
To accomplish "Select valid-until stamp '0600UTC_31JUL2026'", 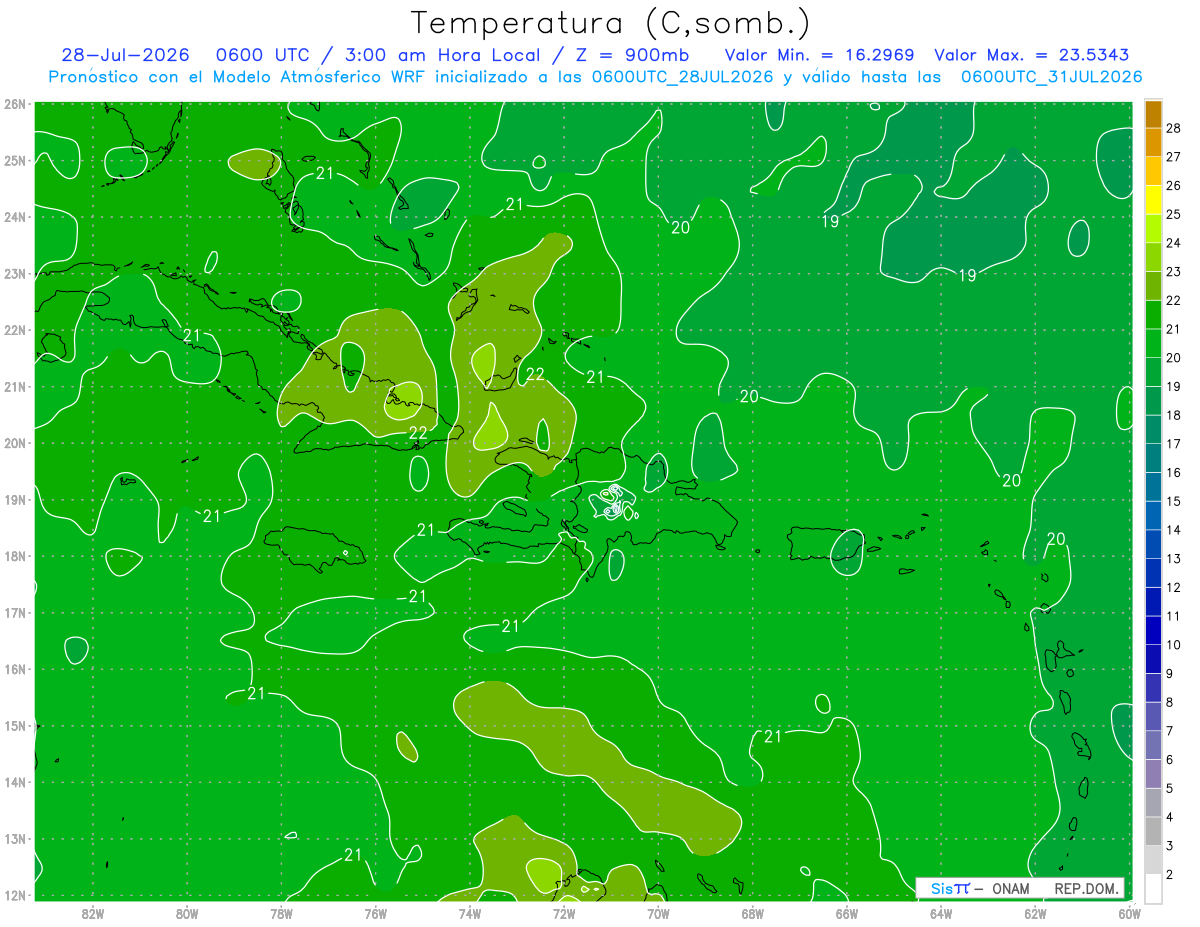I will [1051, 76].
